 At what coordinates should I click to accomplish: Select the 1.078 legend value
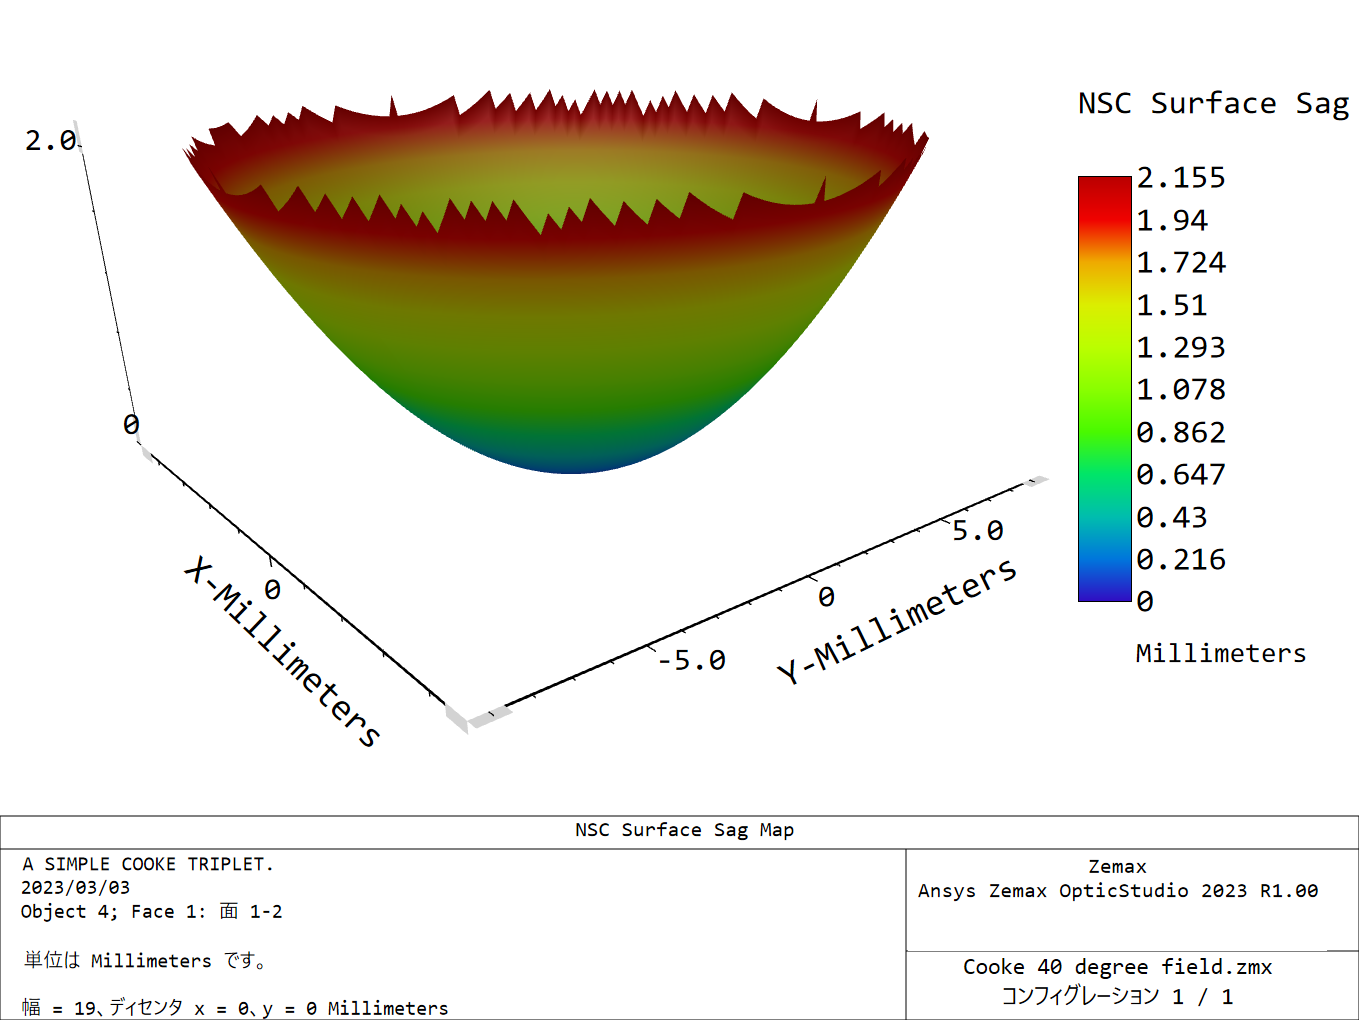(1181, 390)
